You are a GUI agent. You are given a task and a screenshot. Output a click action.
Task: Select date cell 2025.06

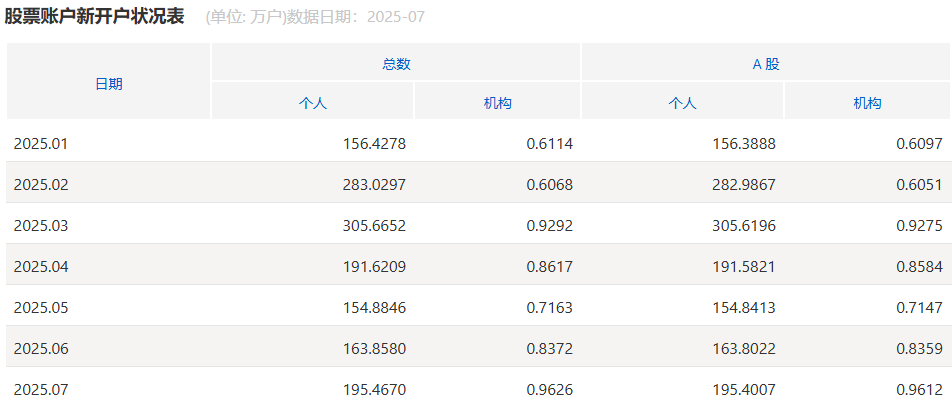[41, 348]
